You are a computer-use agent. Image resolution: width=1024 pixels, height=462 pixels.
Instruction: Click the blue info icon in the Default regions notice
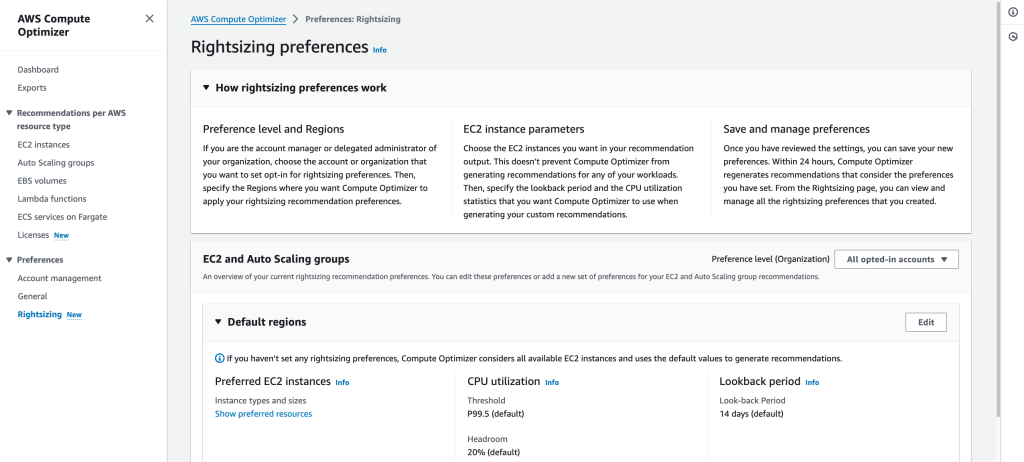[x=219, y=358]
